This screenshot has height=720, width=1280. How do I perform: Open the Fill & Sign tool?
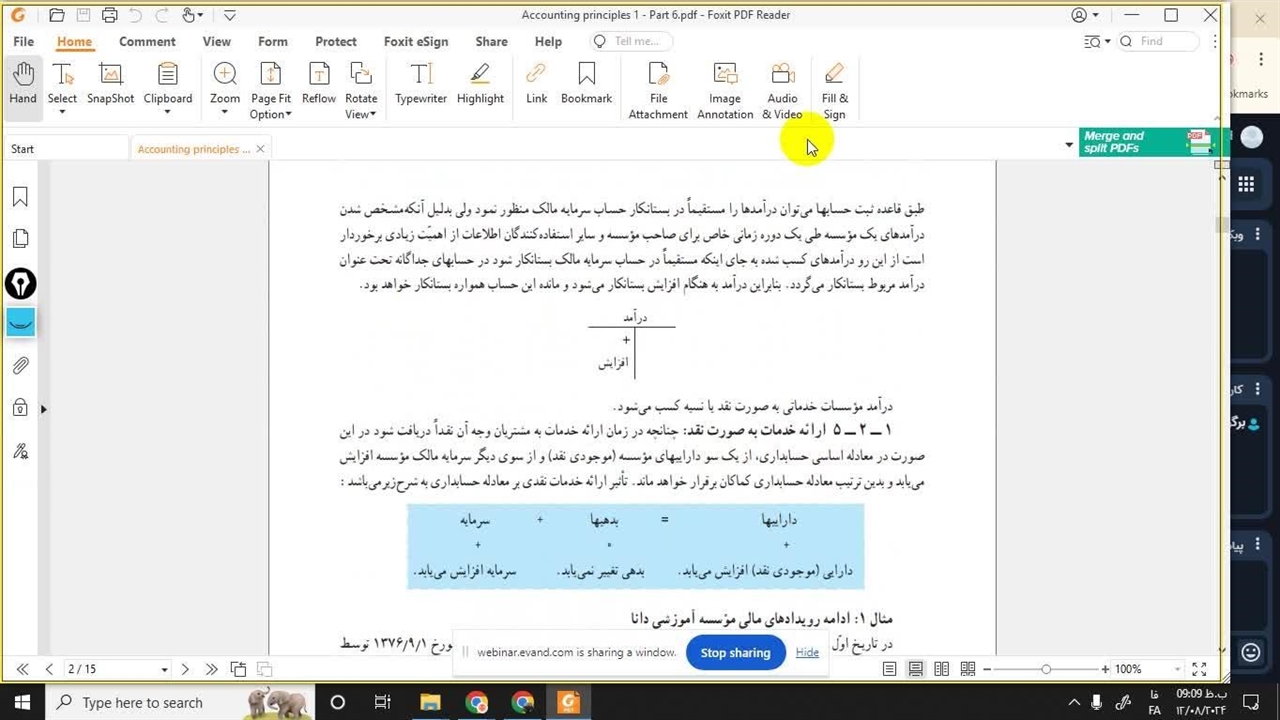834,90
